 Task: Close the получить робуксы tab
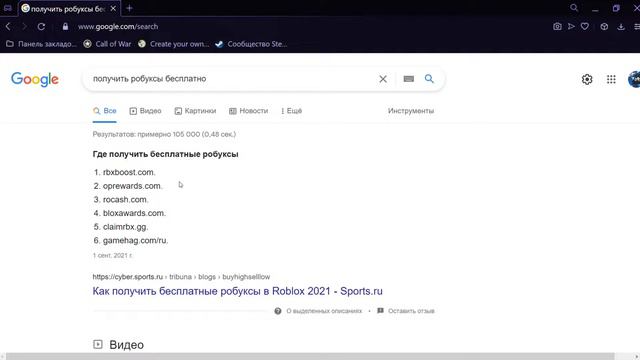click(113, 8)
